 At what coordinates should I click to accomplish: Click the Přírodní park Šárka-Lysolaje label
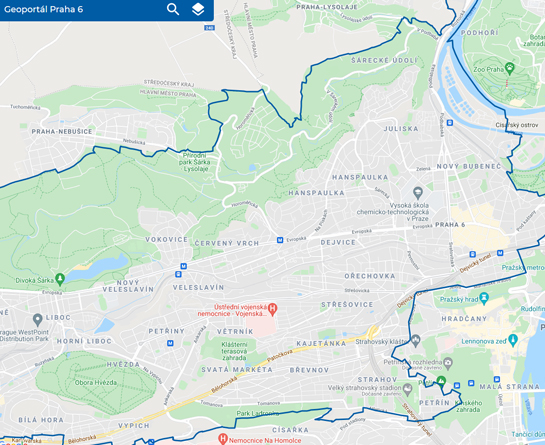click(x=195, y=162)
